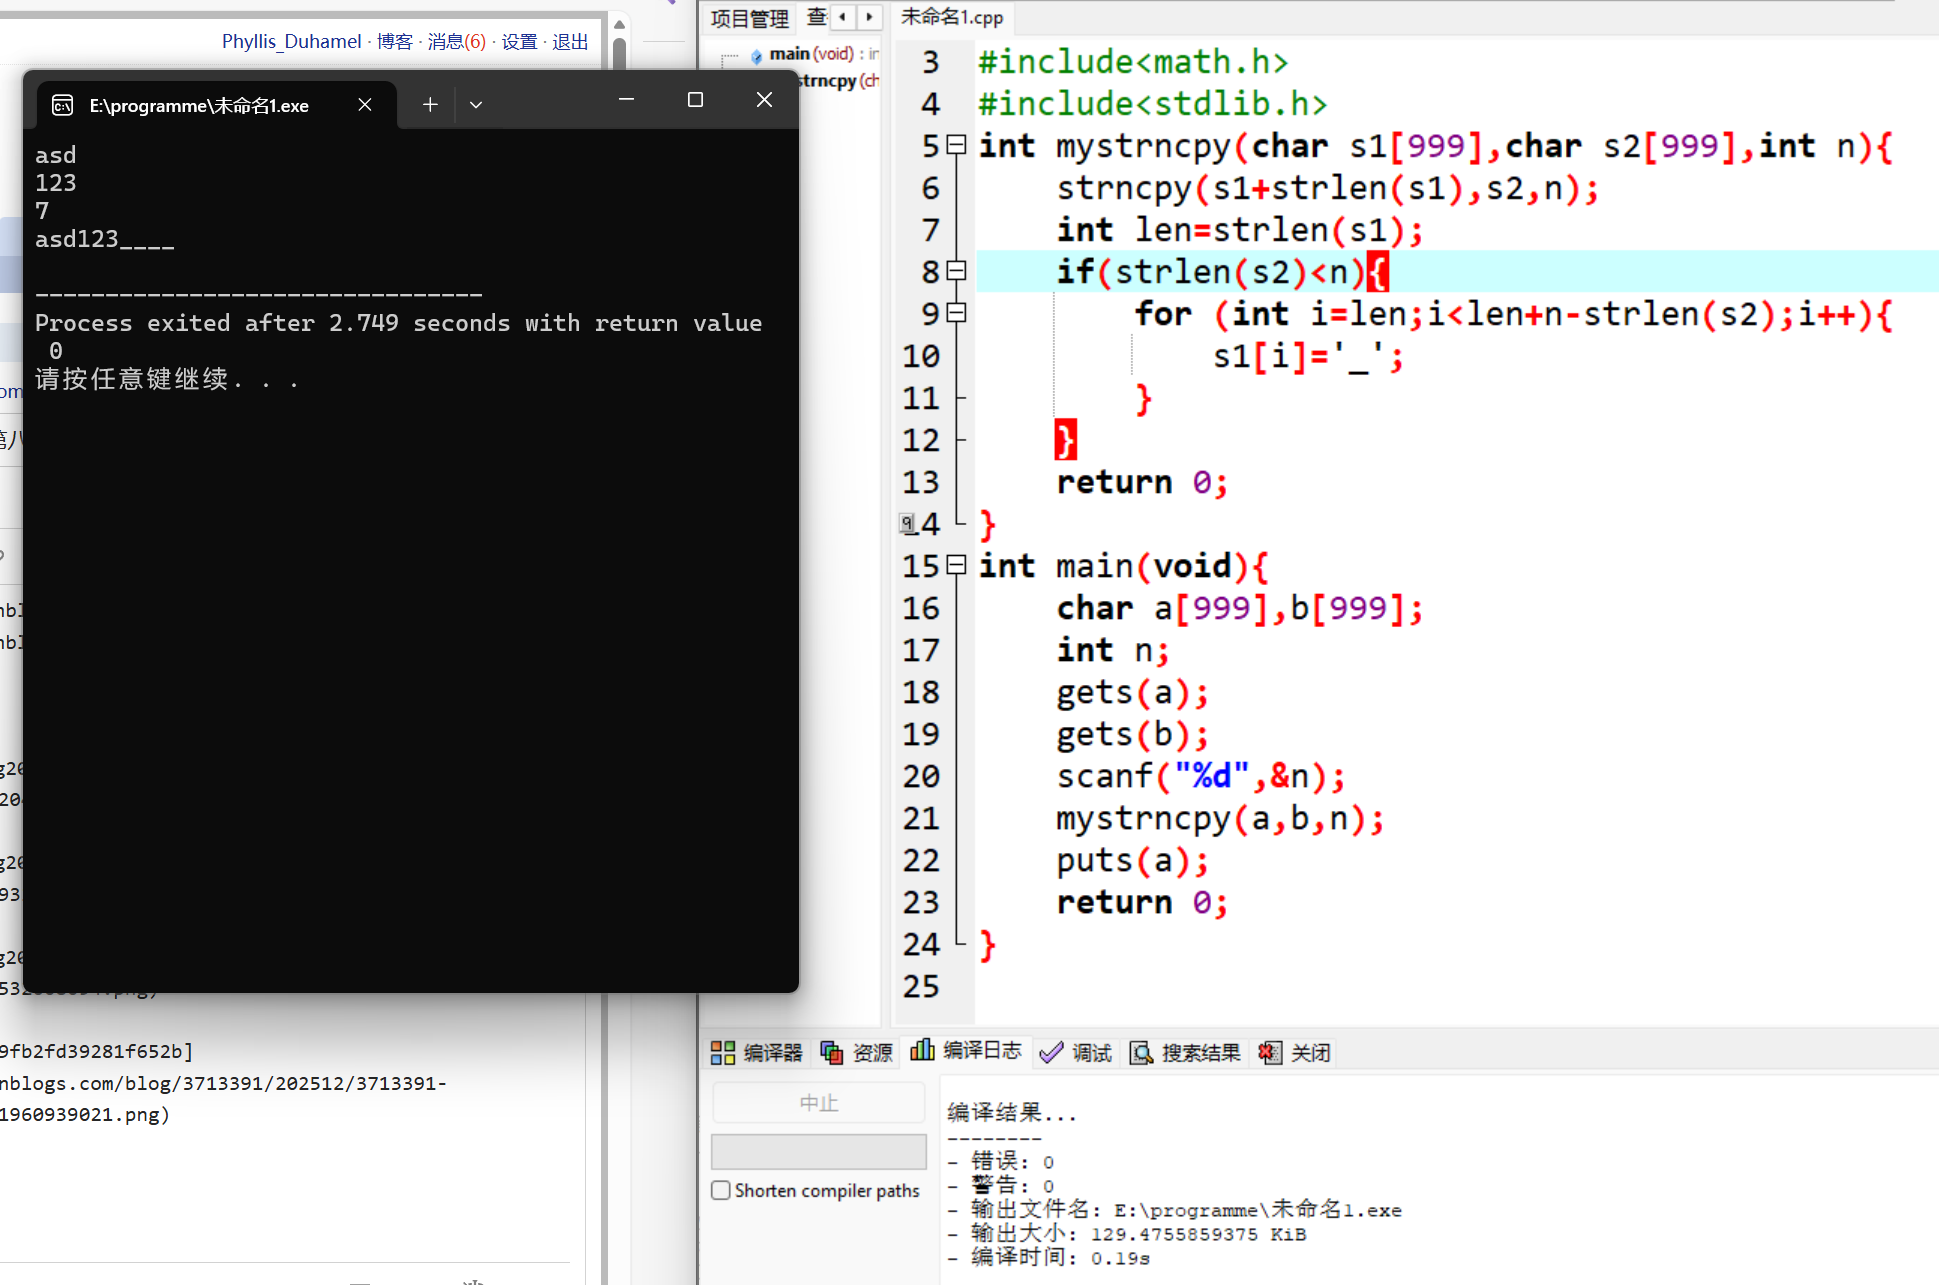Show the 搜索结果 search results tab
This screenshot has height=1285, width=1939.
(1185, 1052)
